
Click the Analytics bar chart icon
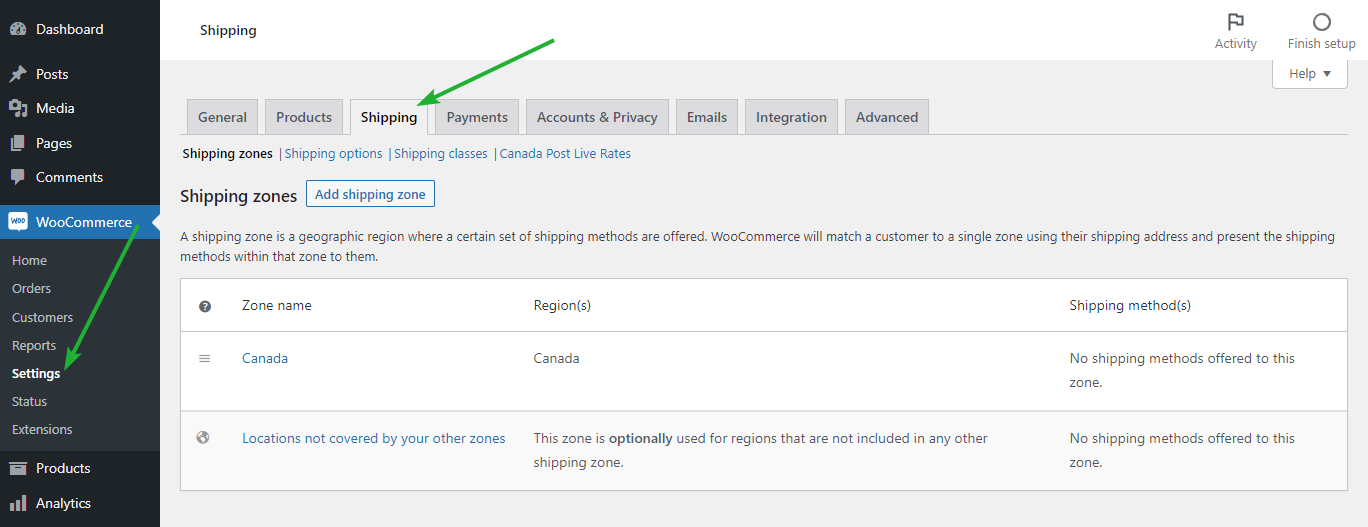[18, 503]
